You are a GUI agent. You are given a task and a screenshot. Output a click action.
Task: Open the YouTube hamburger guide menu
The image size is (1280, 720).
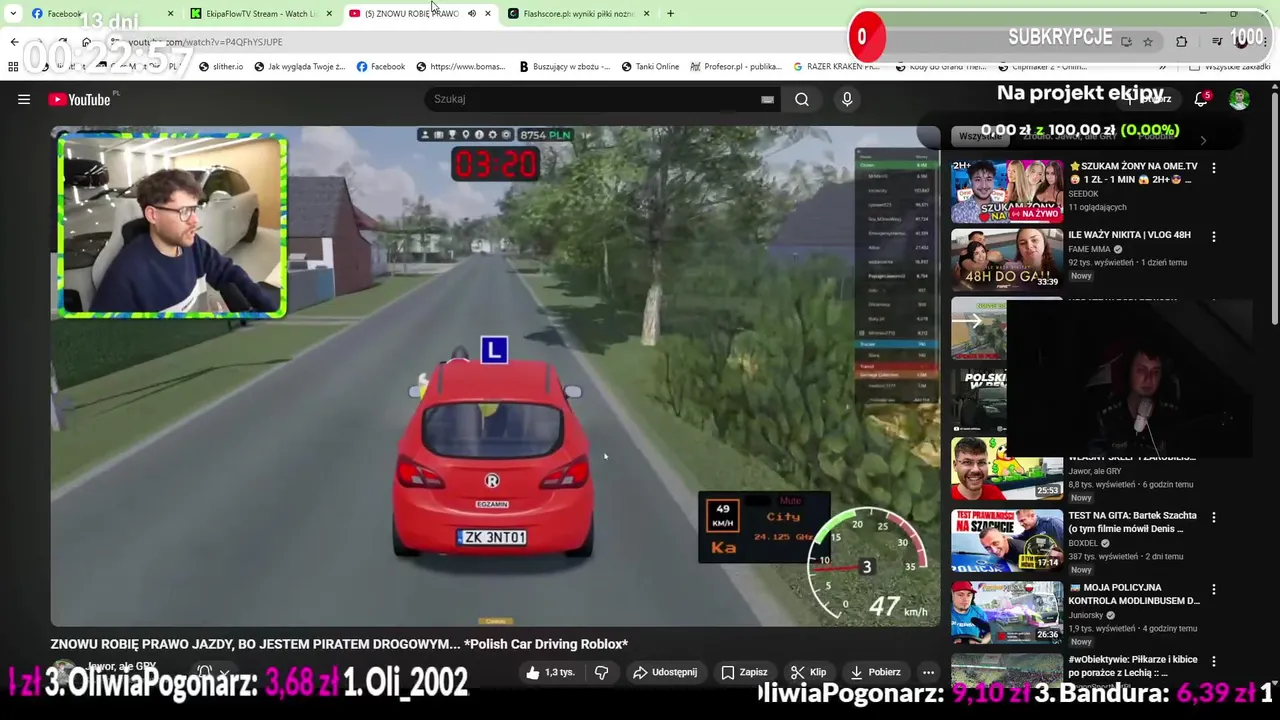click(24, 99)
